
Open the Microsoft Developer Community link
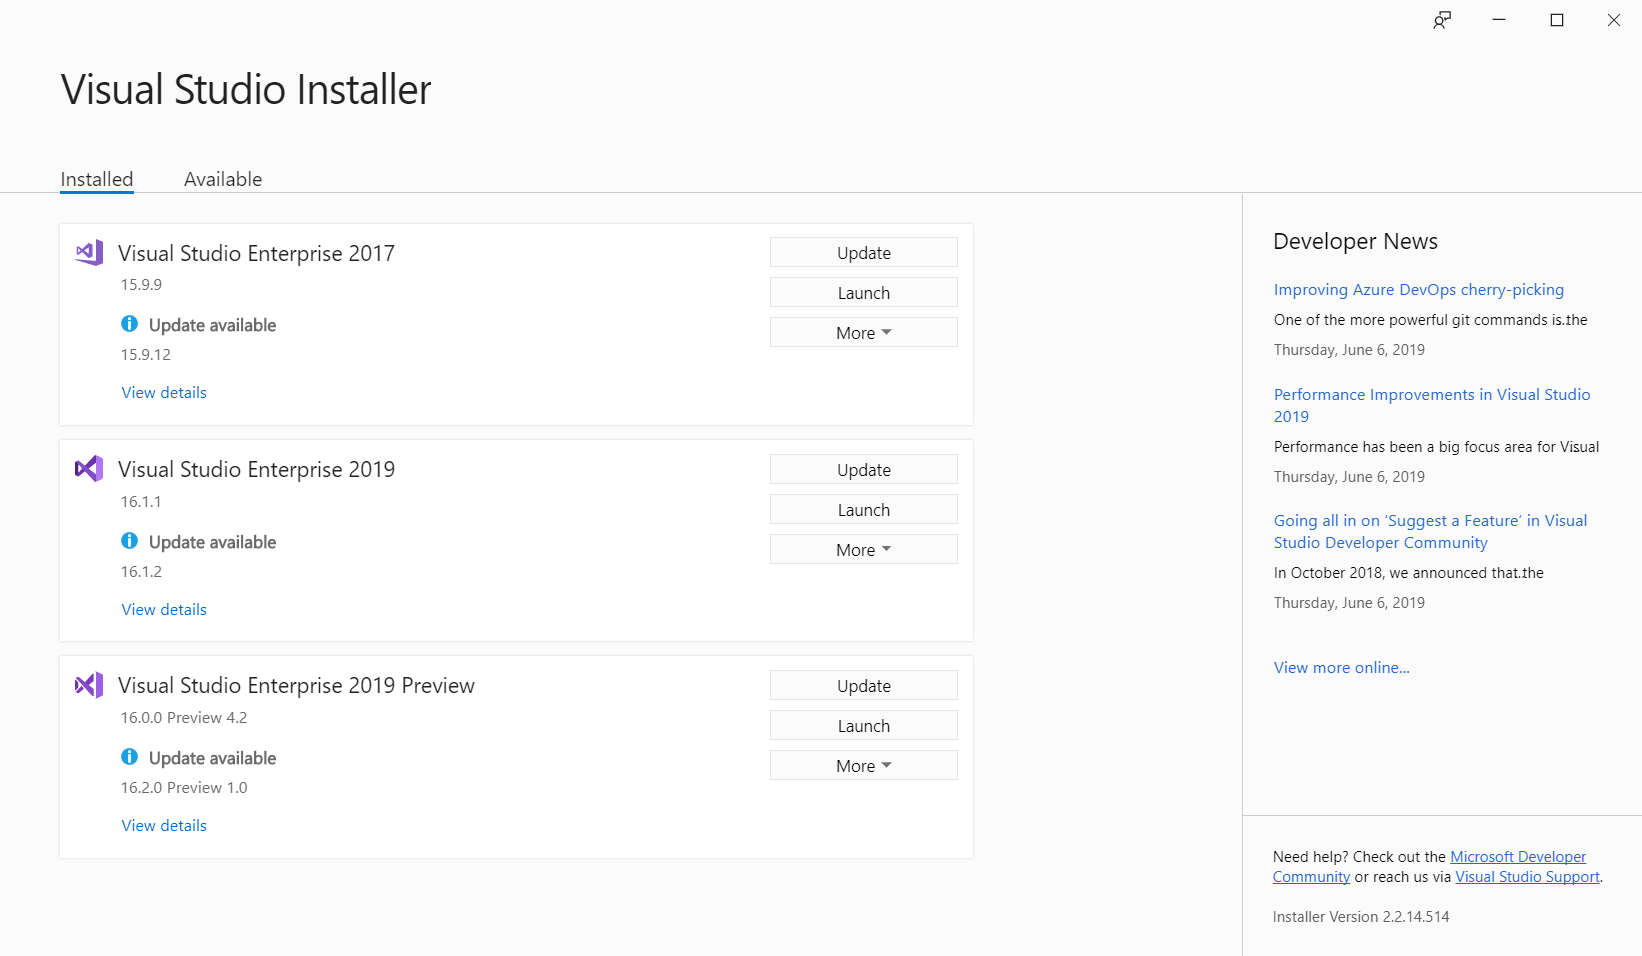pos(1518,857)
